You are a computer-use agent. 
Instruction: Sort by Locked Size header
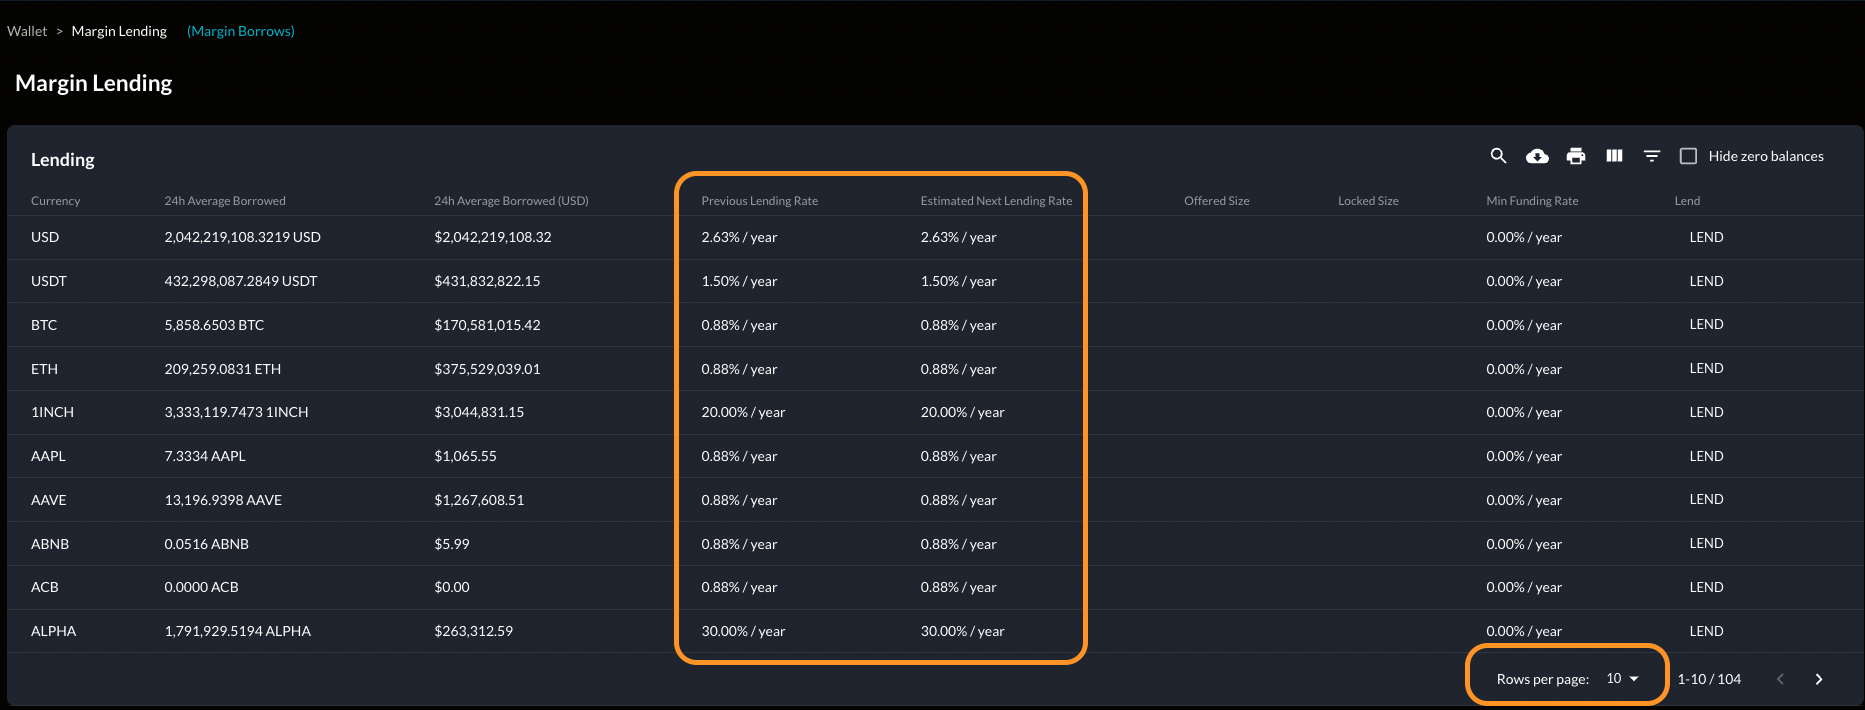[x=1368, y=201]
